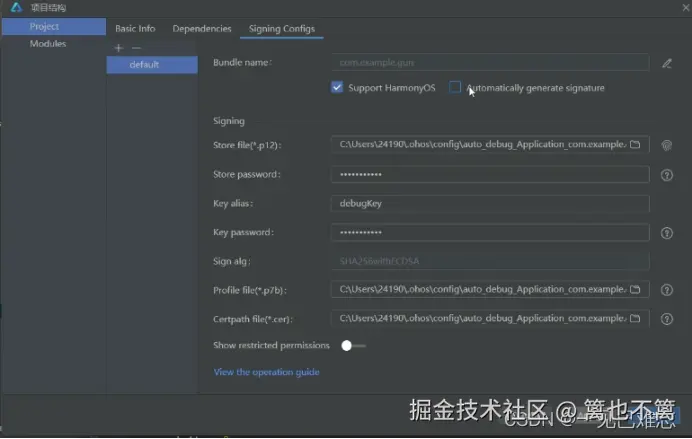Browse for the Certpath file (*.cer) folder icon
This screenshot has height=439, width=692.
click(x=635, y=318)
